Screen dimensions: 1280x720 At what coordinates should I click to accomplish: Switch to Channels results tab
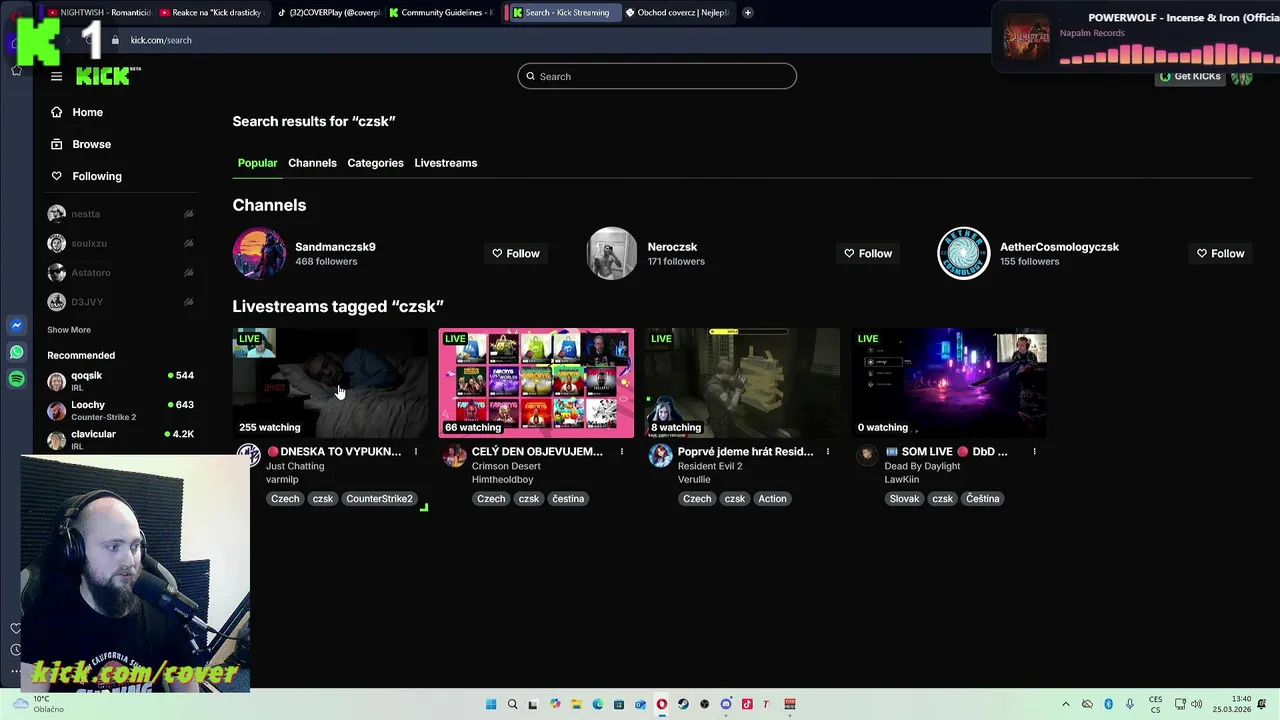click(x=312, y=163)
